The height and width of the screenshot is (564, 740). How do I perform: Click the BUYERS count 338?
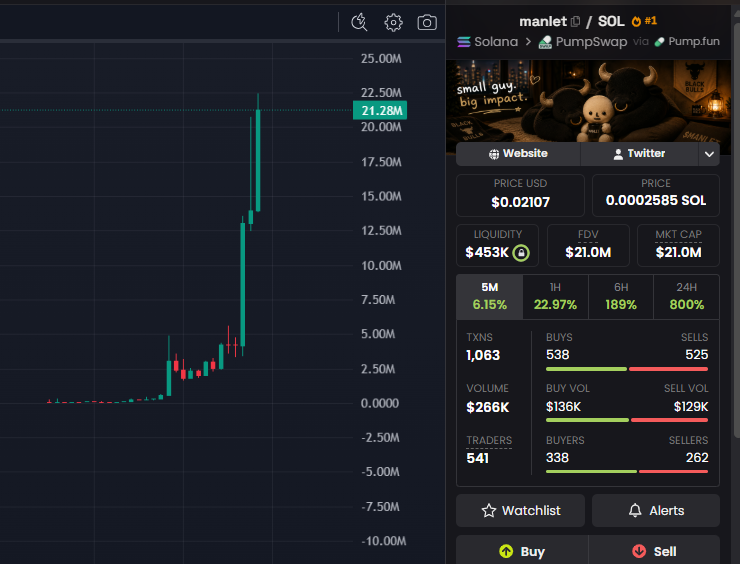click(557, 458)
